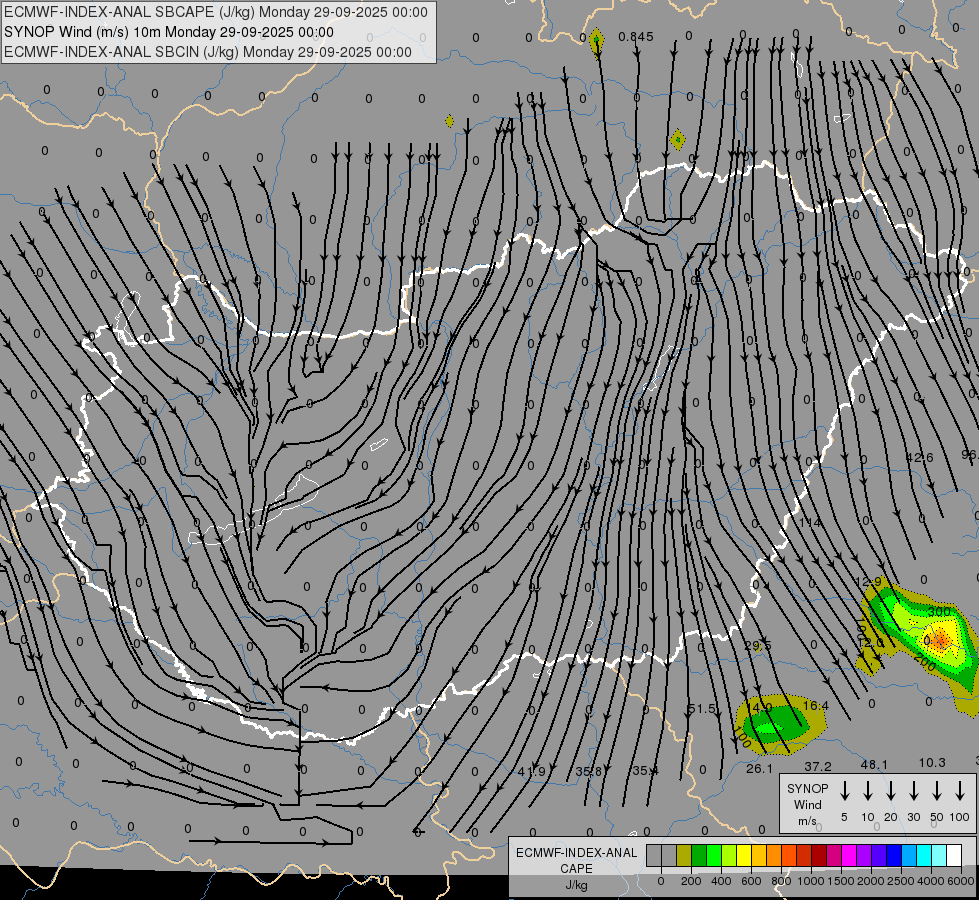Click the 4000 tick label on color scale
979x900 pixels.
pyautogui.click(x=930, y=881)
